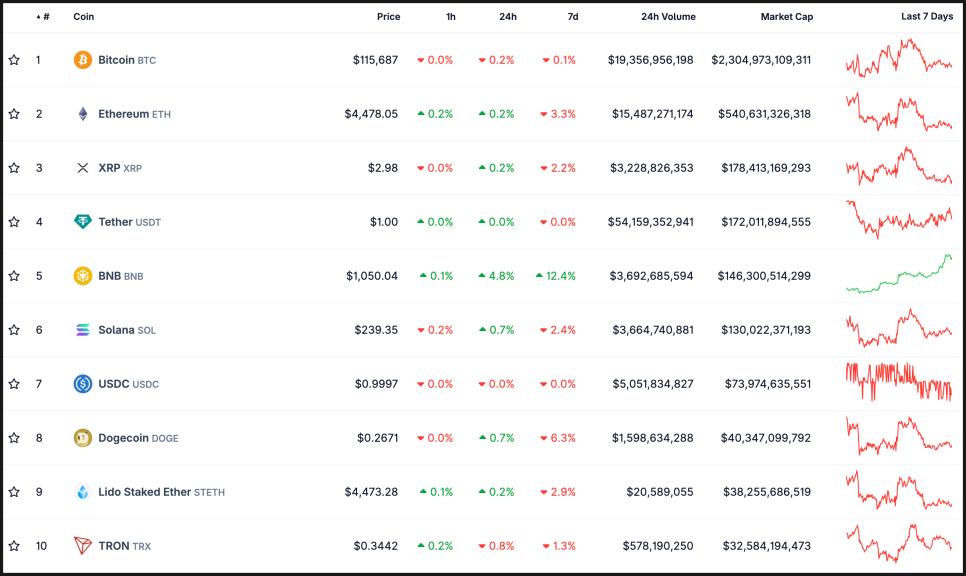The image size is (966, 576).
Task: Sort table by Coin column header
Action: point(84,17)
